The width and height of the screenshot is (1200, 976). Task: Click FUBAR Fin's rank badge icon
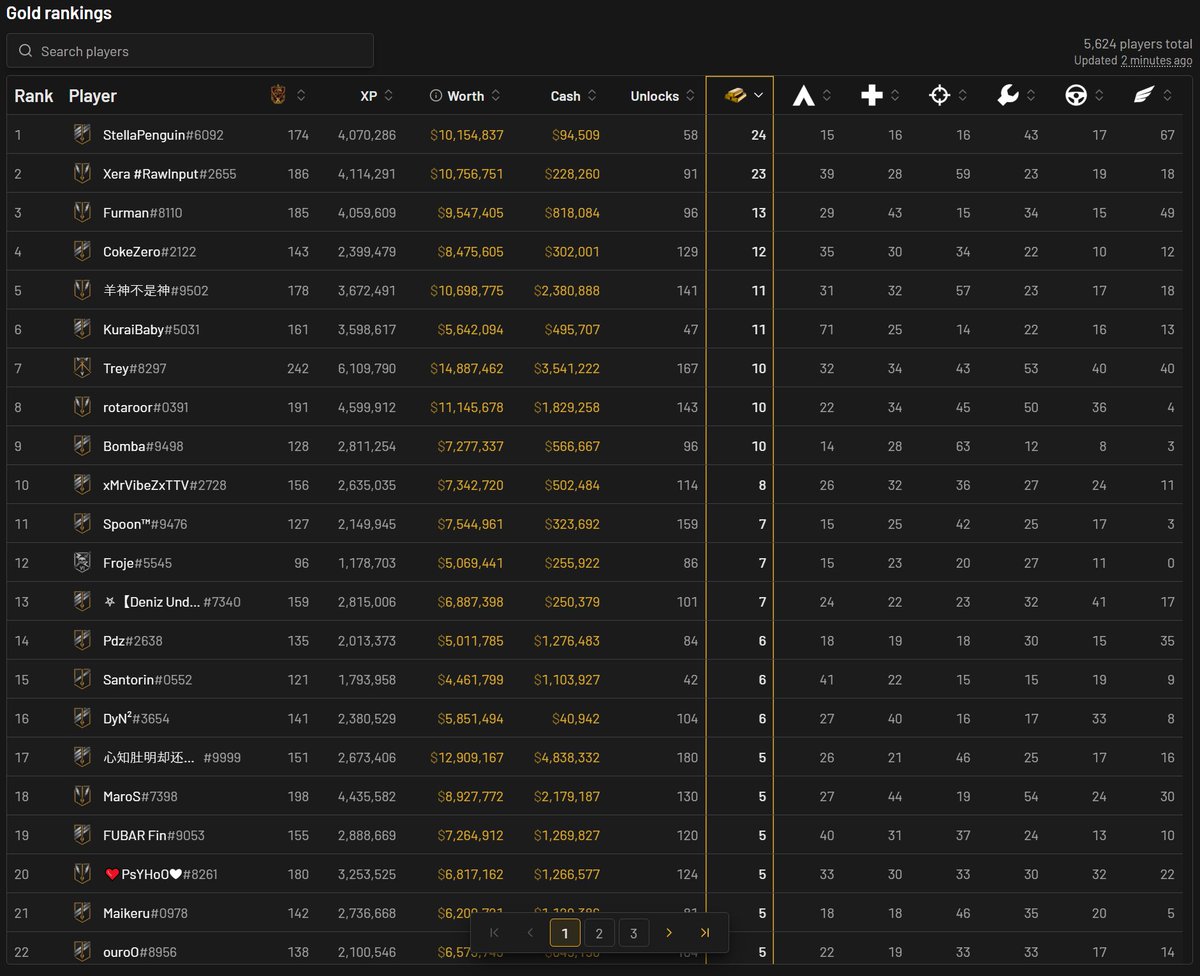tap(82, 835)
